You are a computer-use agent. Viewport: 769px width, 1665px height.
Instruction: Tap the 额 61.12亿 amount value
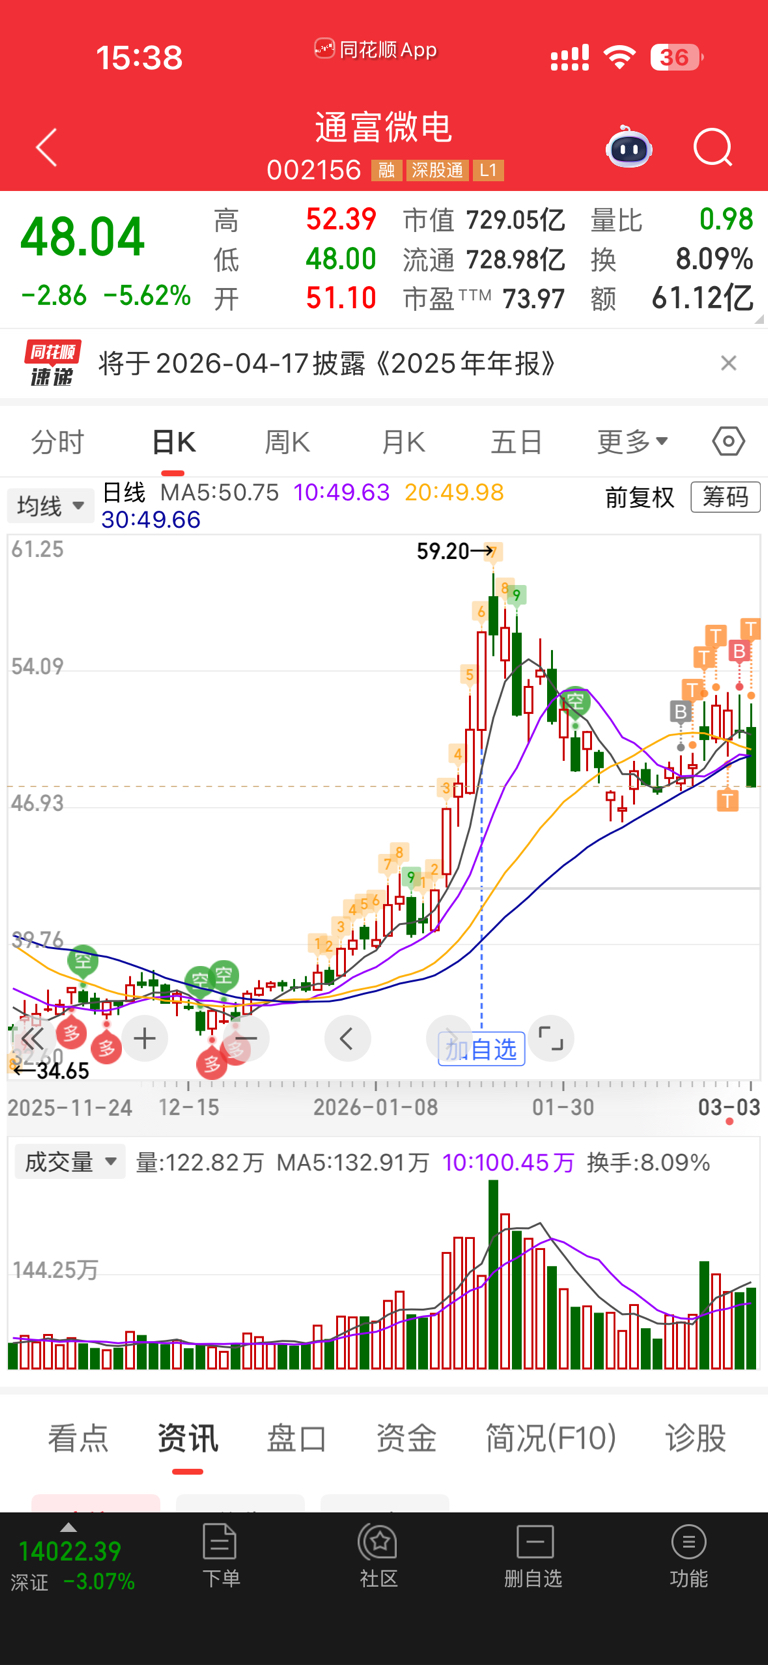pos(702,298)
